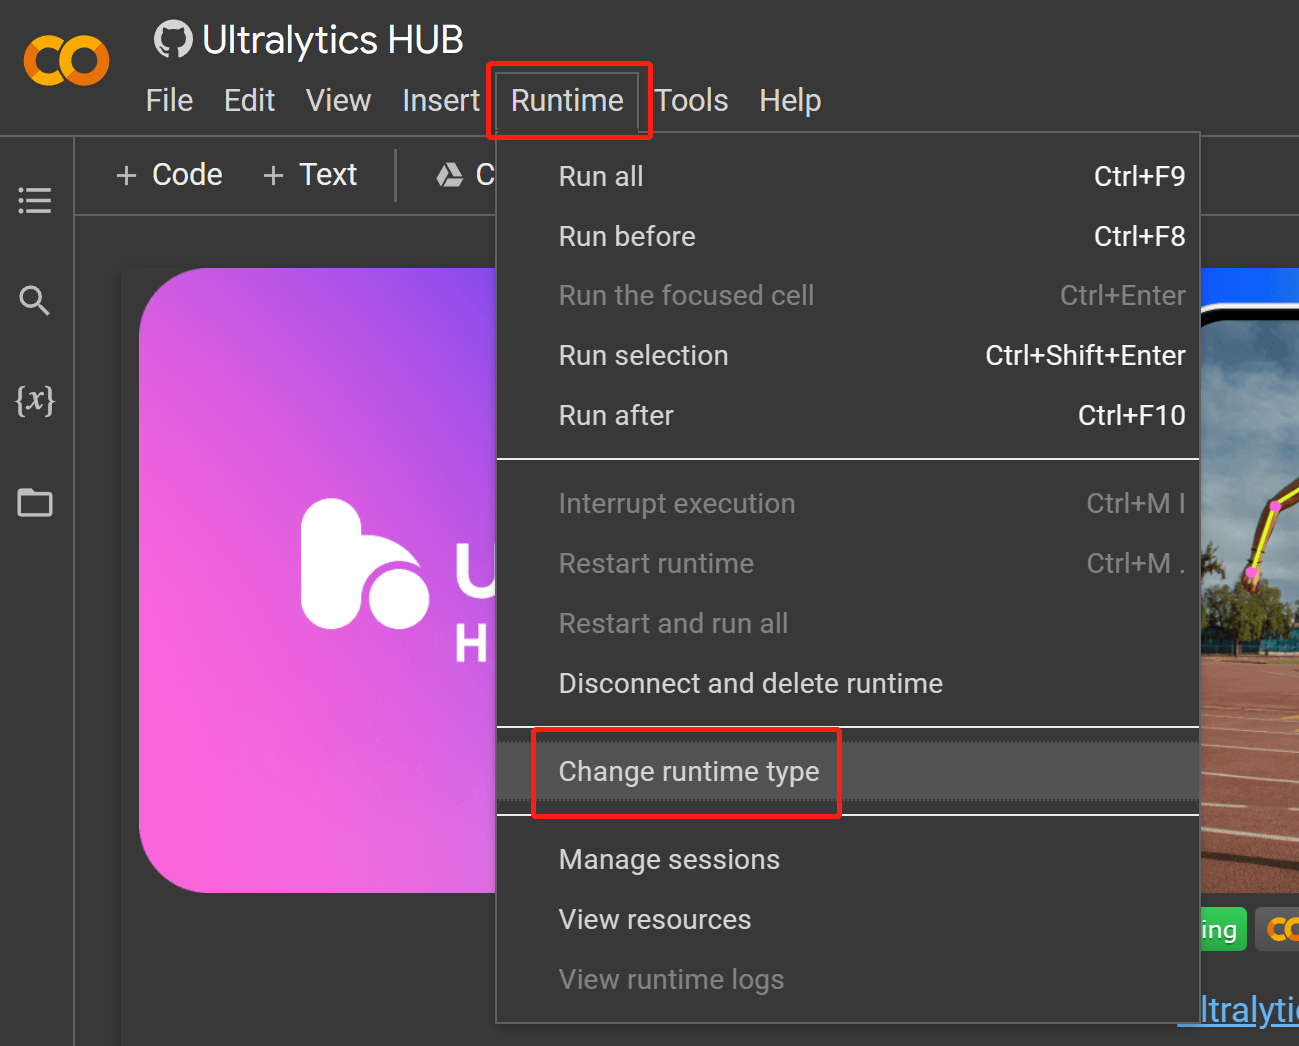Click the Colab badge at lower right
The image size is (1299, 1046).
point(1279,930)
